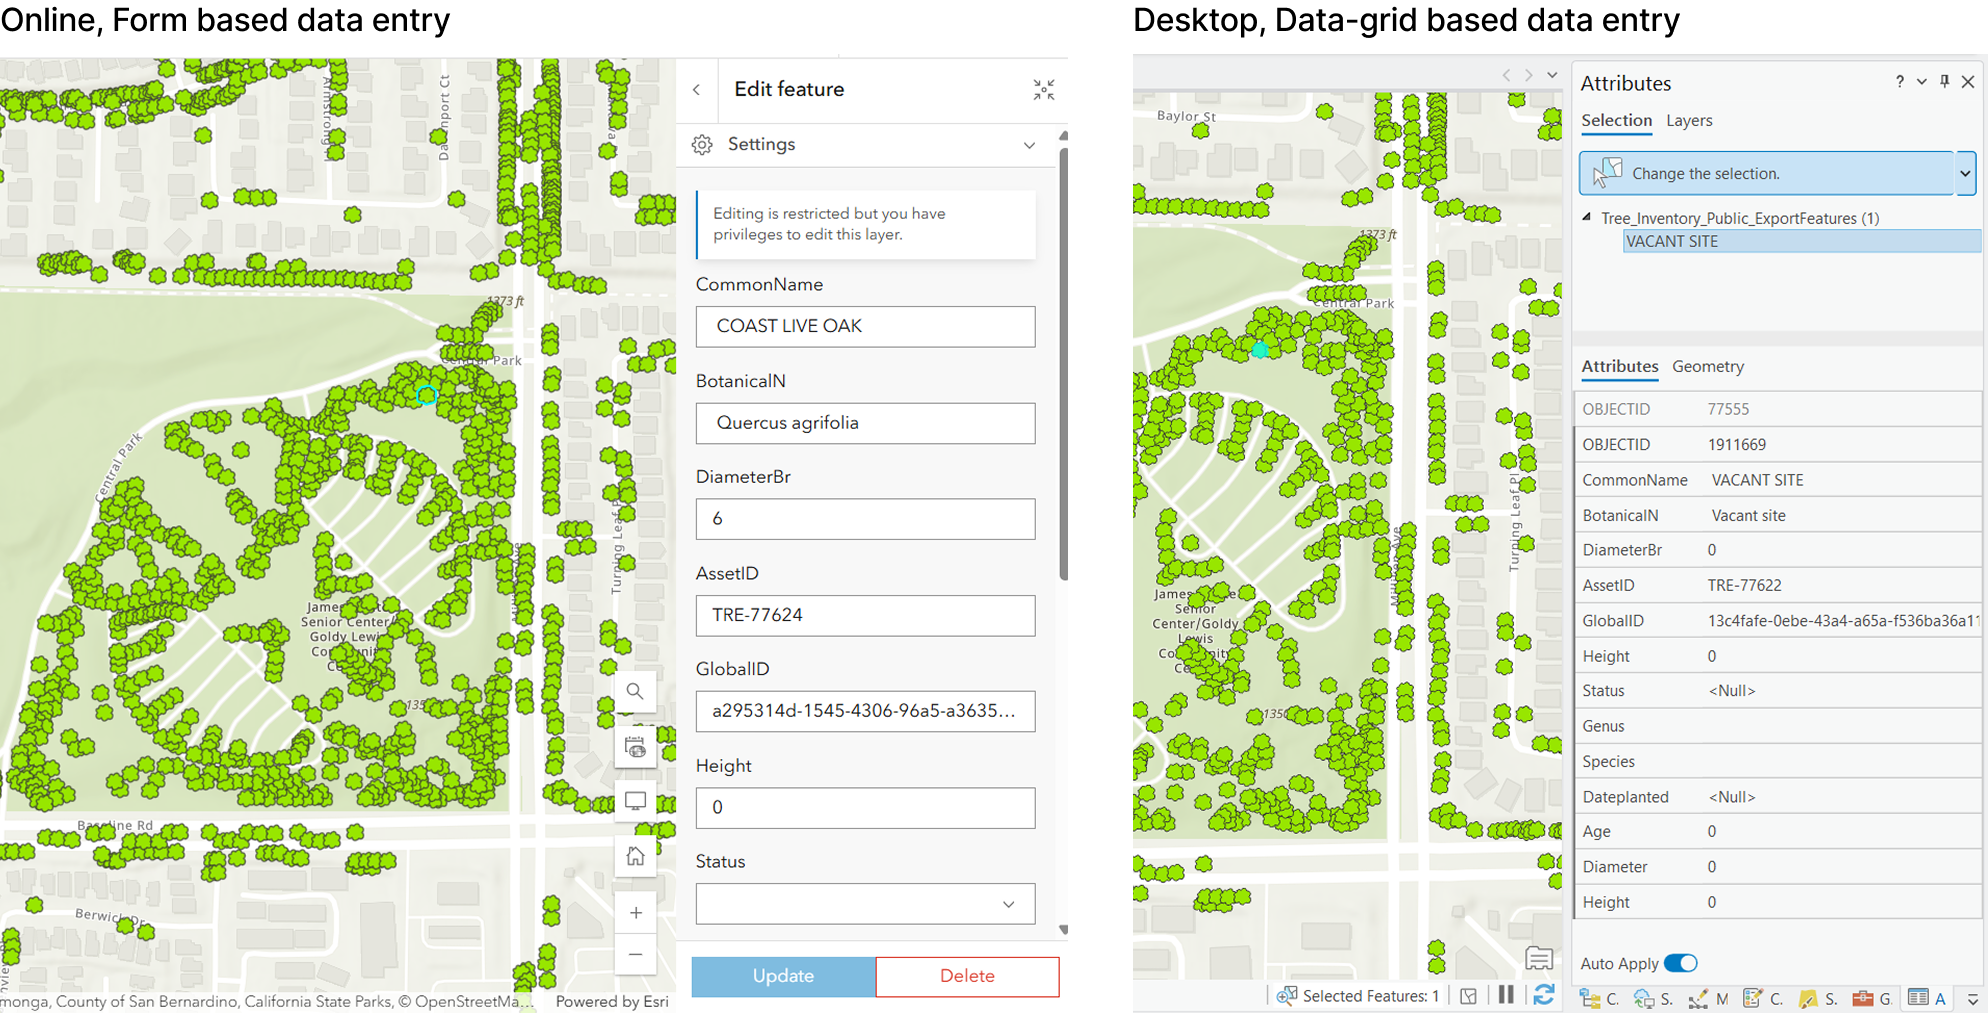Refresh the map with the refresh icon
This screenshot has height=1013, width=1988.
pyautogui.click(x=1544, y=995)
